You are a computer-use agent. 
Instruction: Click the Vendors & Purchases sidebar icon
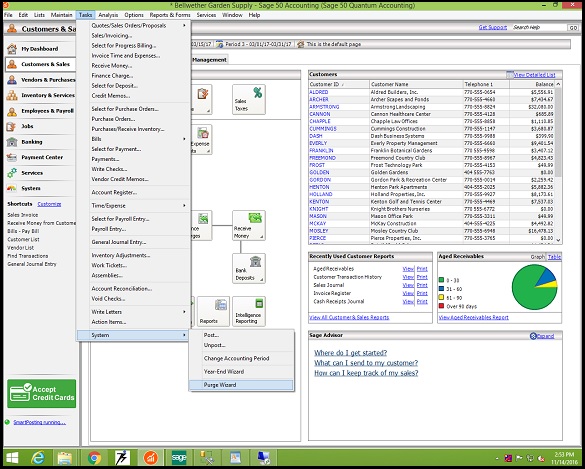(12, 80)
